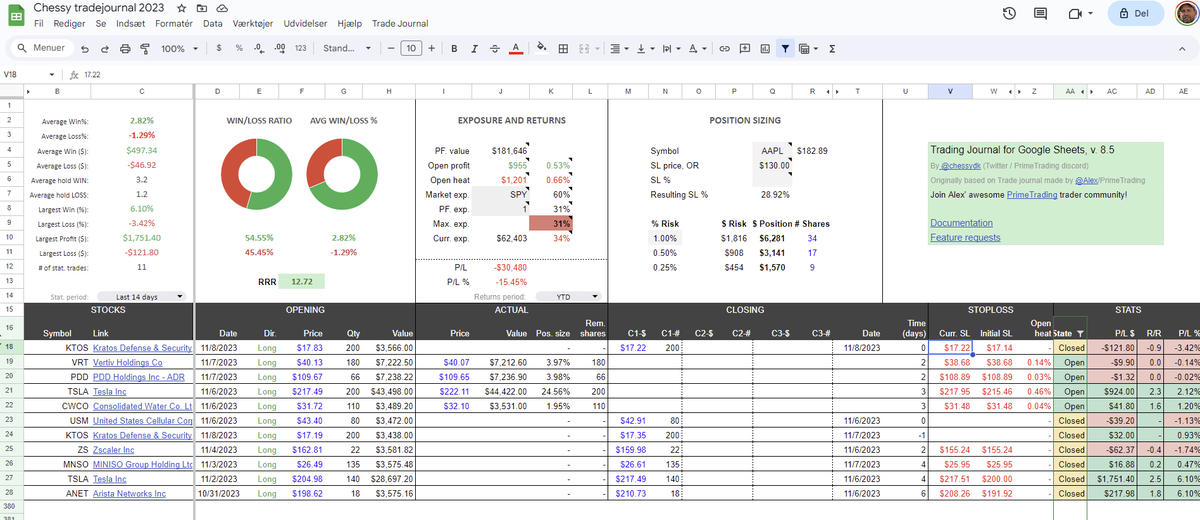Screen dimensions: 1200x520
Task: Toggle bold formatting
Action: (454, 48)
